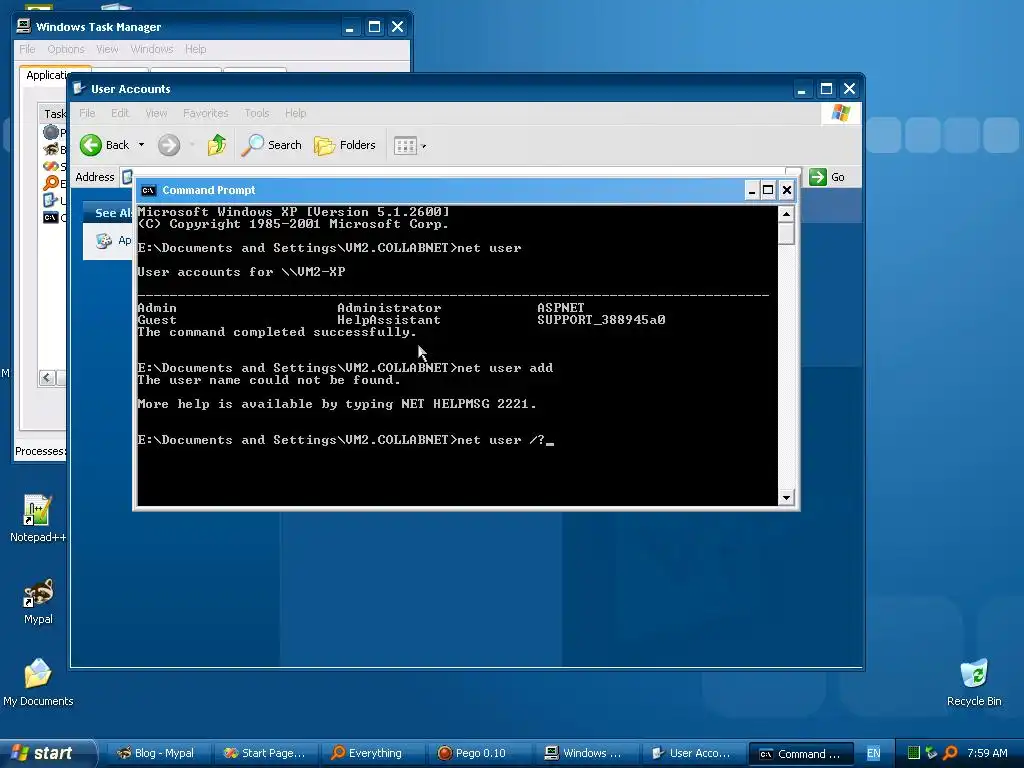
Task: Select Applications tab in Task Manager
Action: point(46,75)
